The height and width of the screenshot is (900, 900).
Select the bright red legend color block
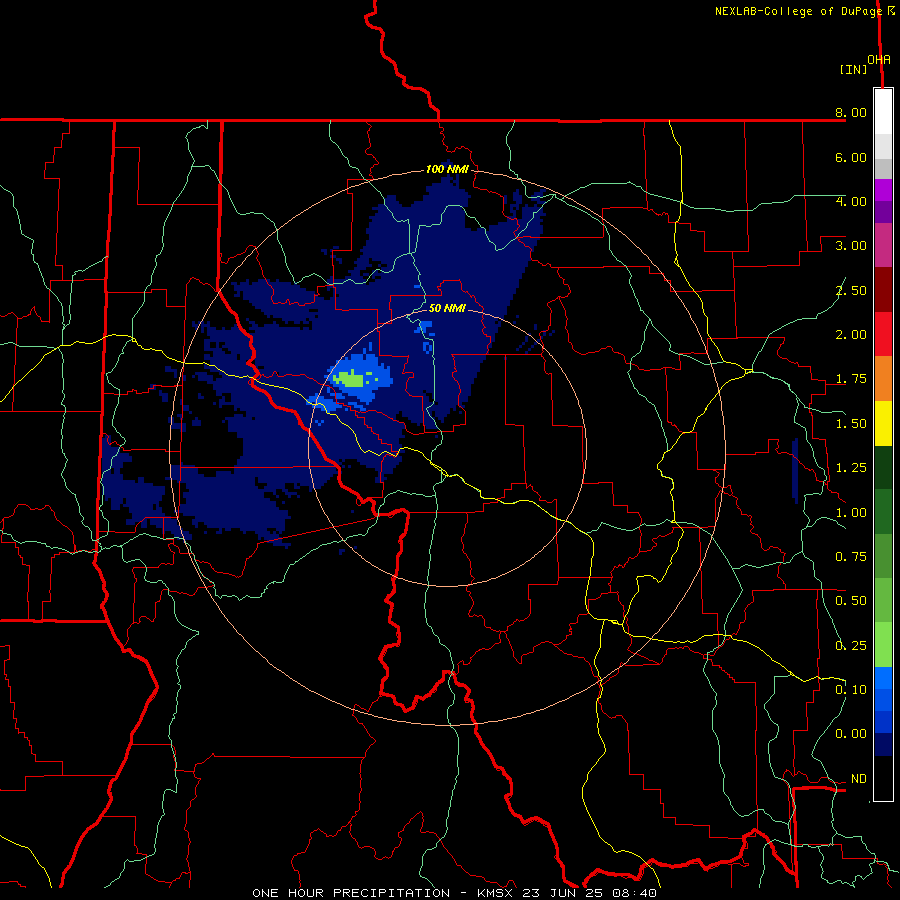click(883, 334)
